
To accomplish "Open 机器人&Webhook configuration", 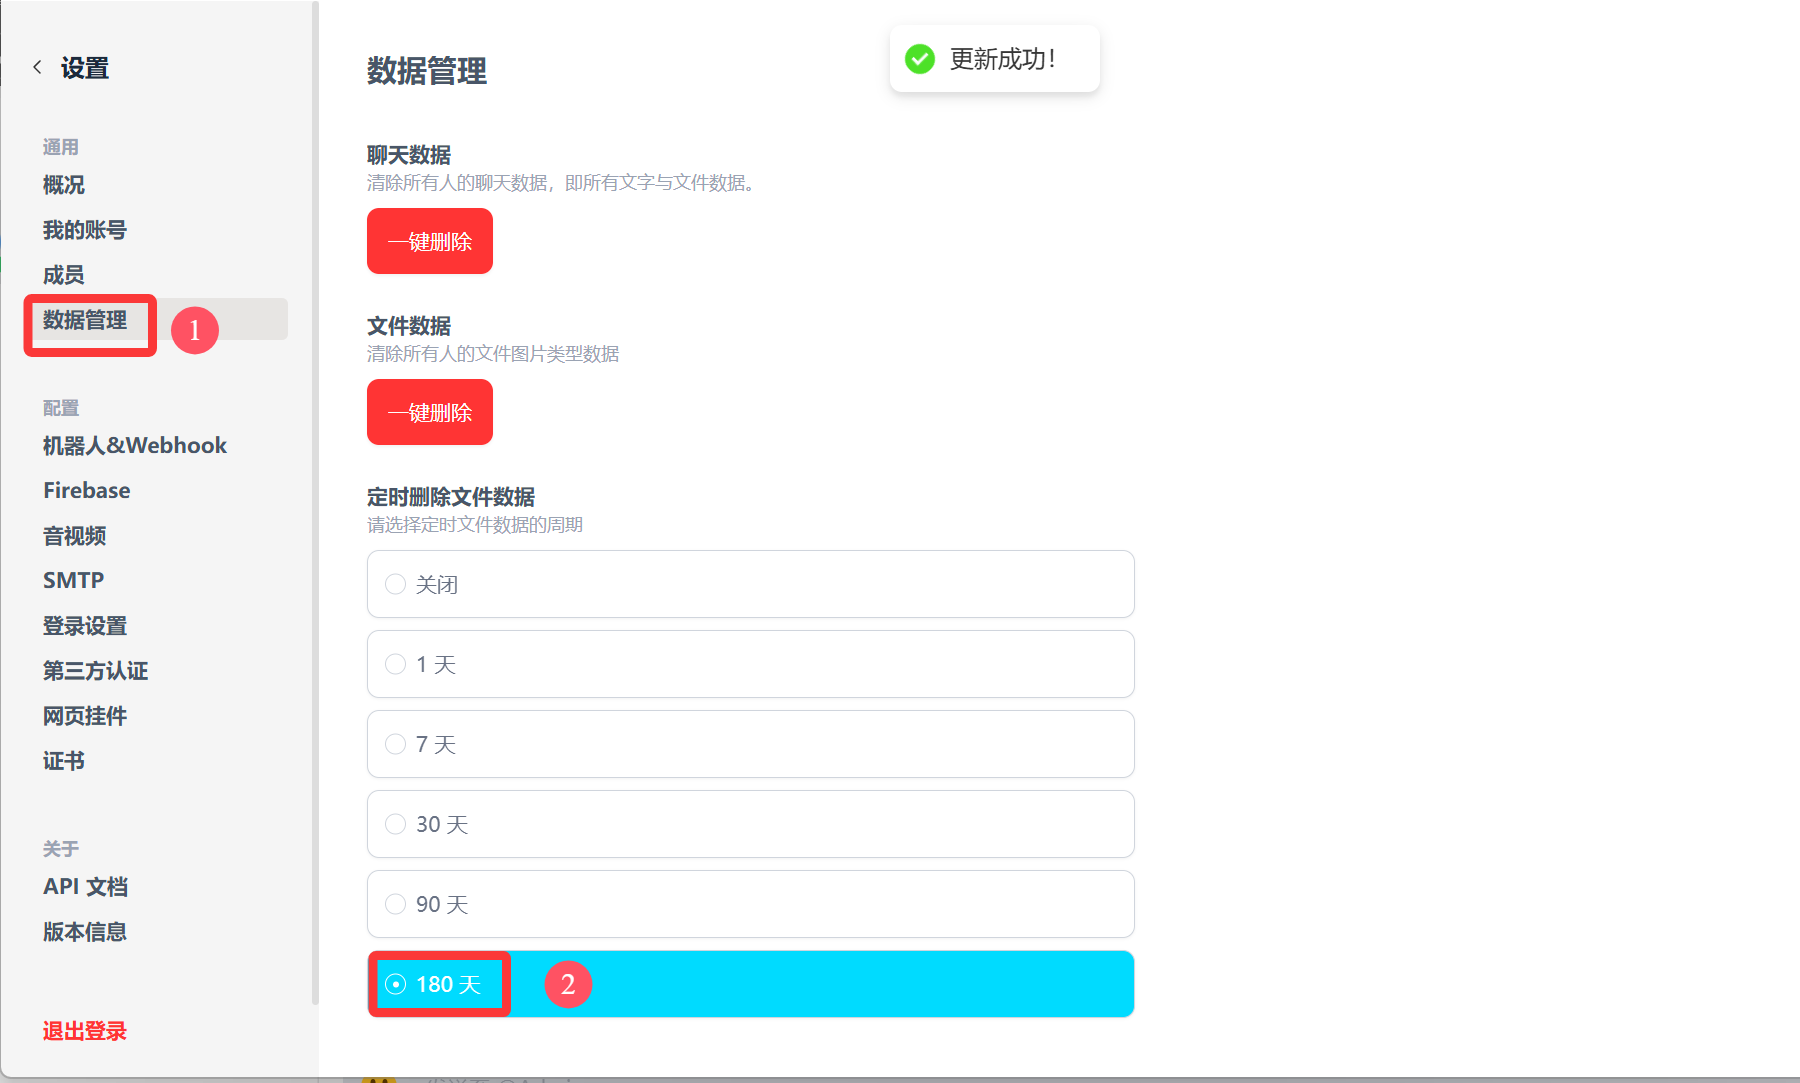I will click(135, 445).
